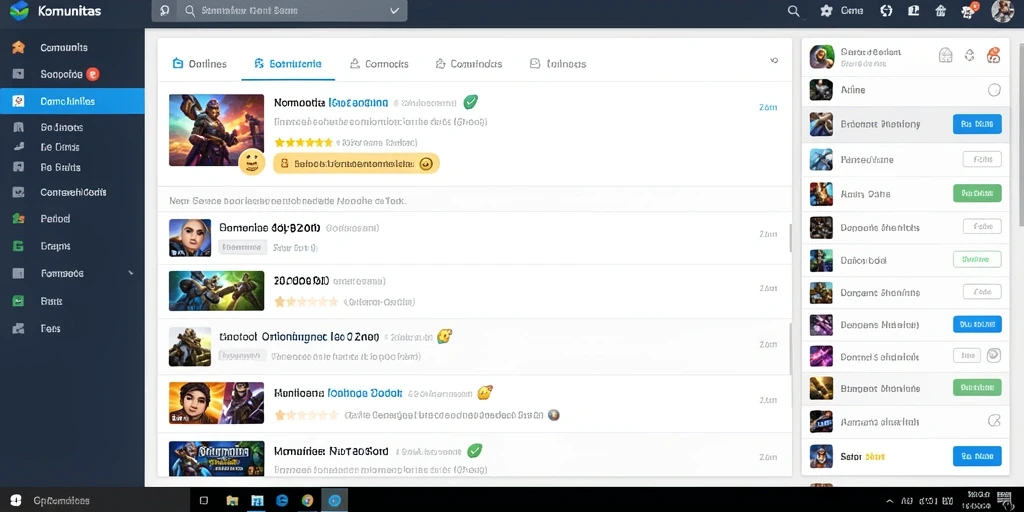This screenshot has width=1024, height=512.
Task: Open the magnifier search icon in top bar
Action: click(793, 10)
